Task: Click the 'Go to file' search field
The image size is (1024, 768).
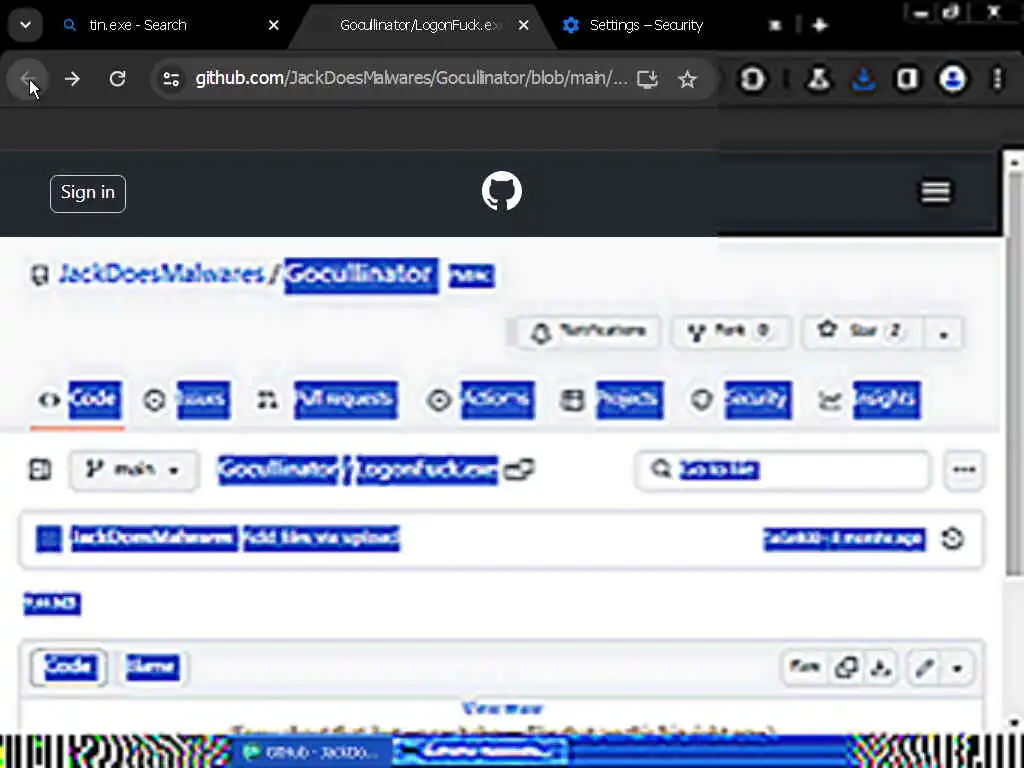Action: (x=782, y=470)
